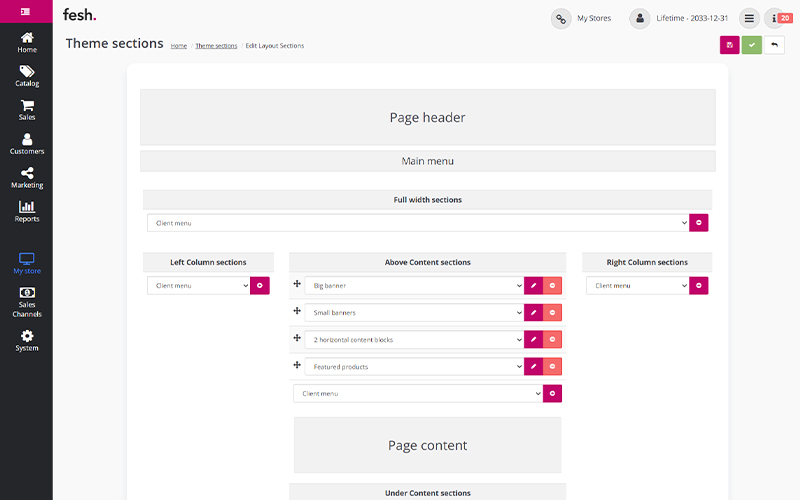
Task: Go to Sales Channels in sidebar
Action: click(x=27, y=300)
